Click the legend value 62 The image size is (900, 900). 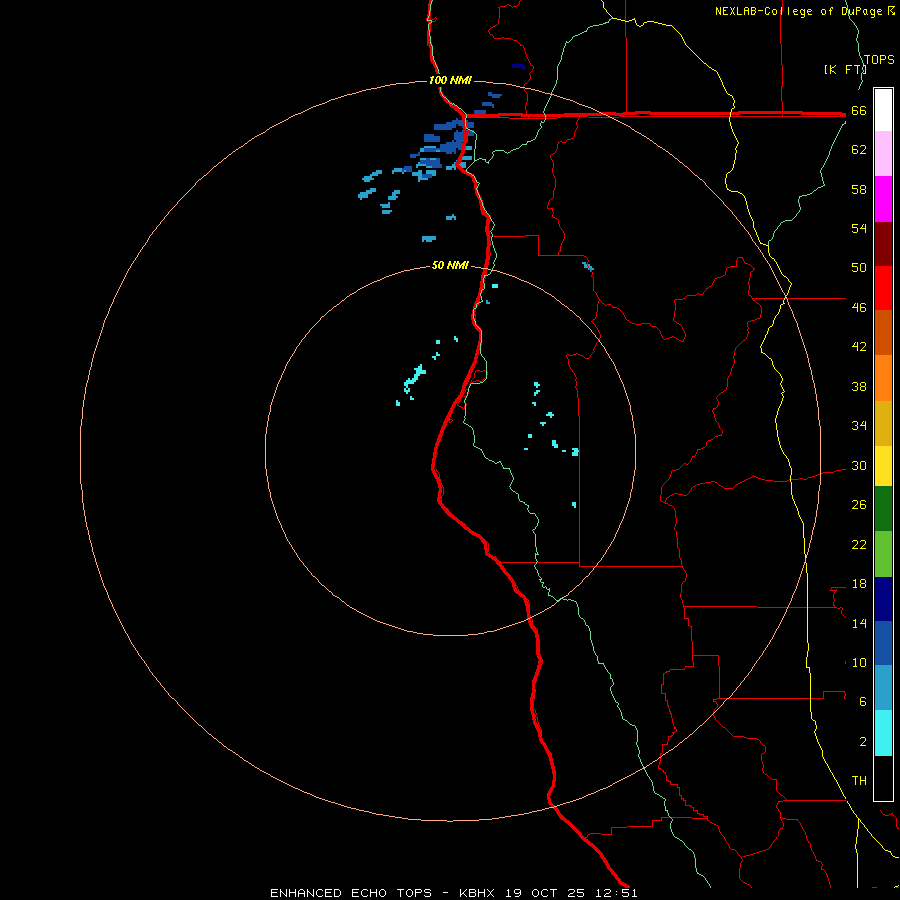click(859, 150)
